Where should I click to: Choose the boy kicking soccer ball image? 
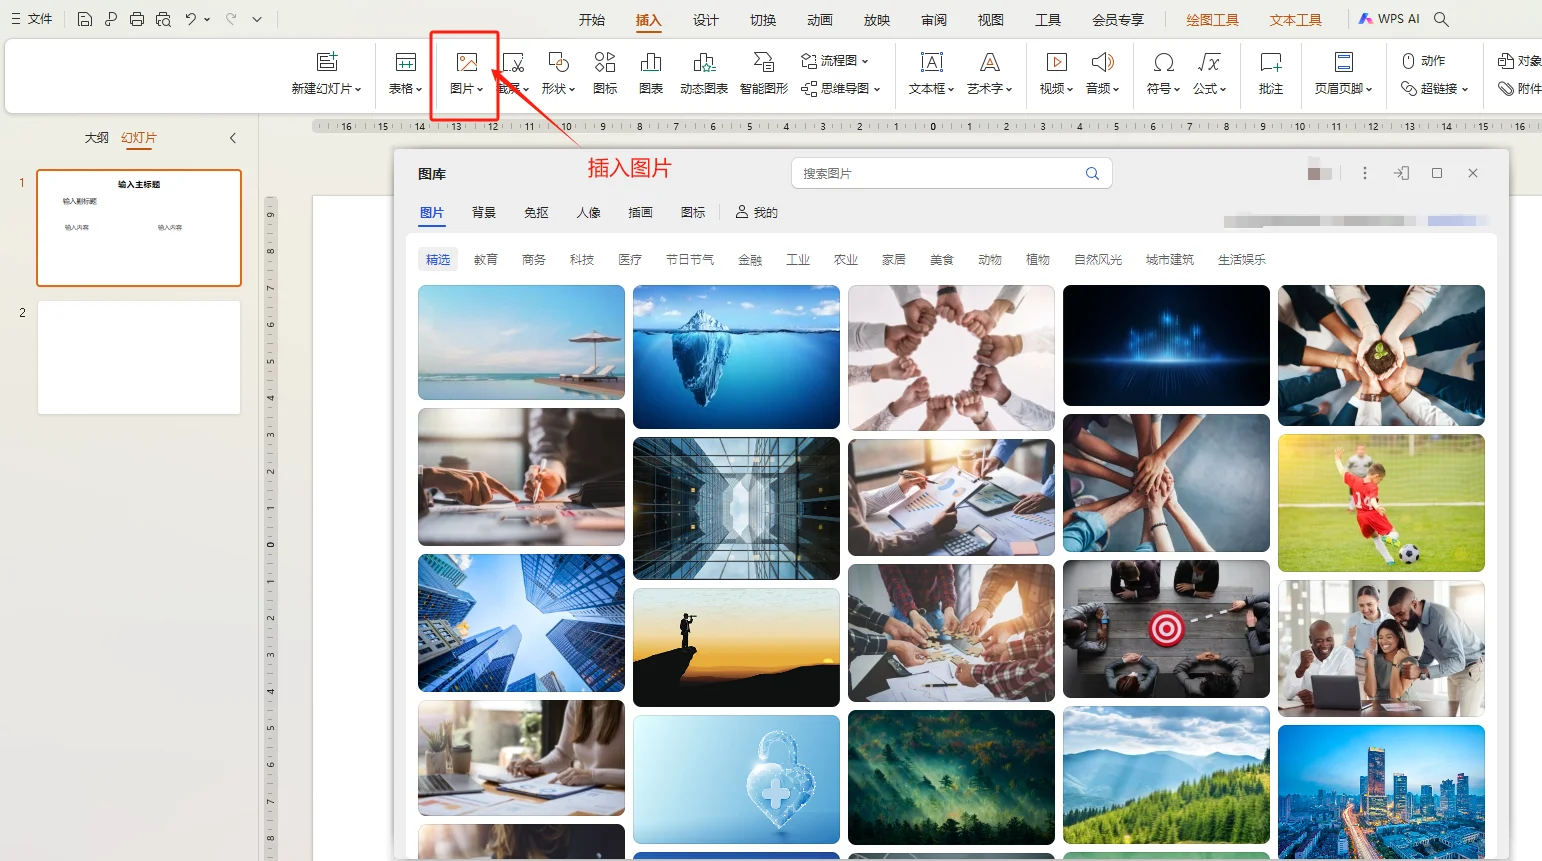(x=1381, y=503)
